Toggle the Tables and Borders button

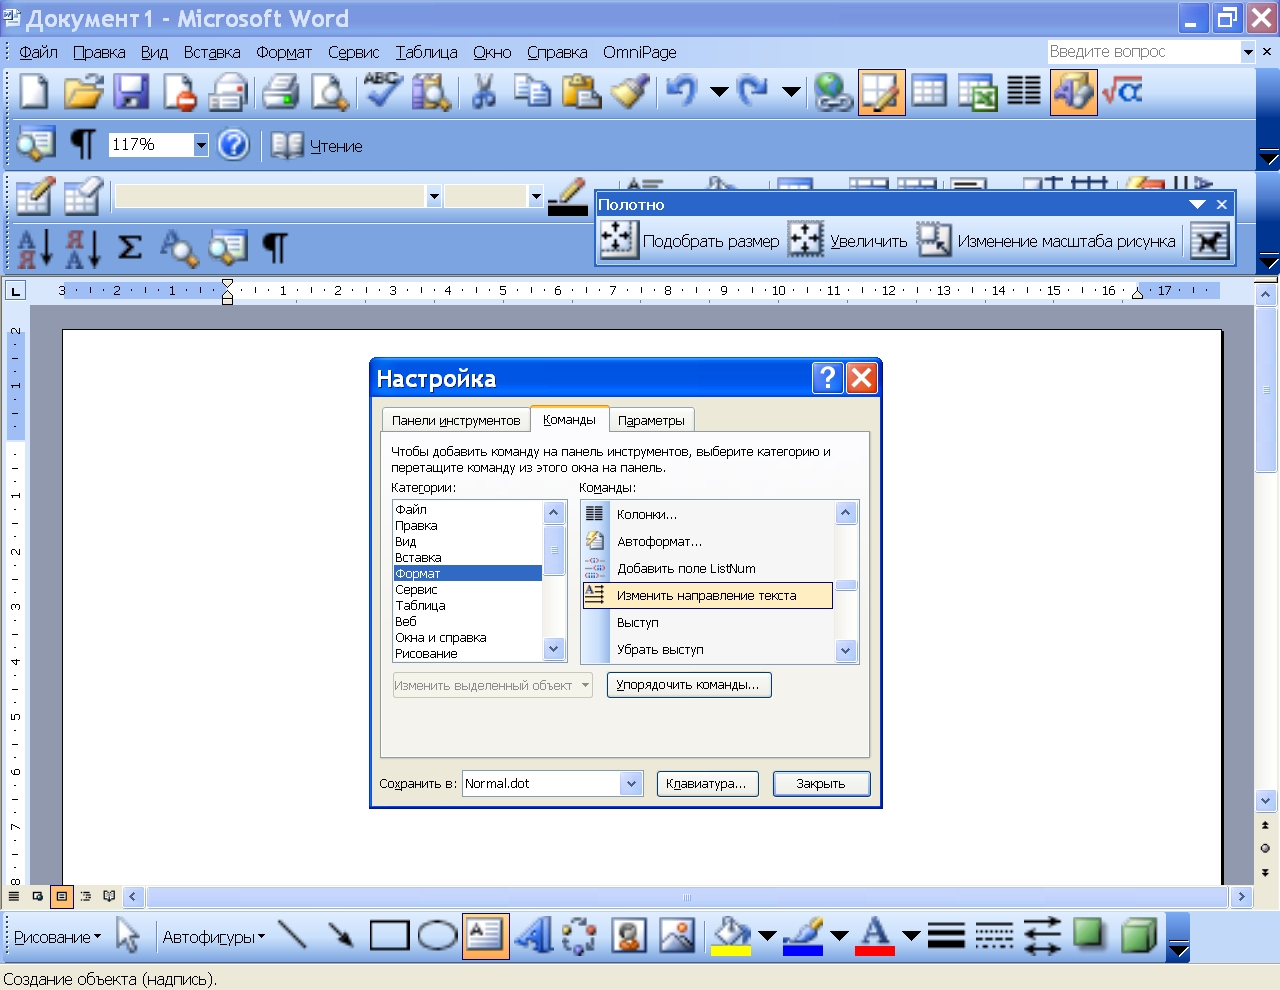coord(881,93)
